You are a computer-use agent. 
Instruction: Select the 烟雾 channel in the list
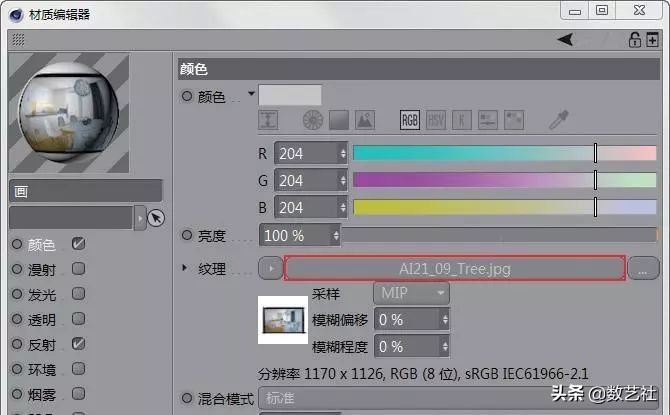[x=41, y=394]
